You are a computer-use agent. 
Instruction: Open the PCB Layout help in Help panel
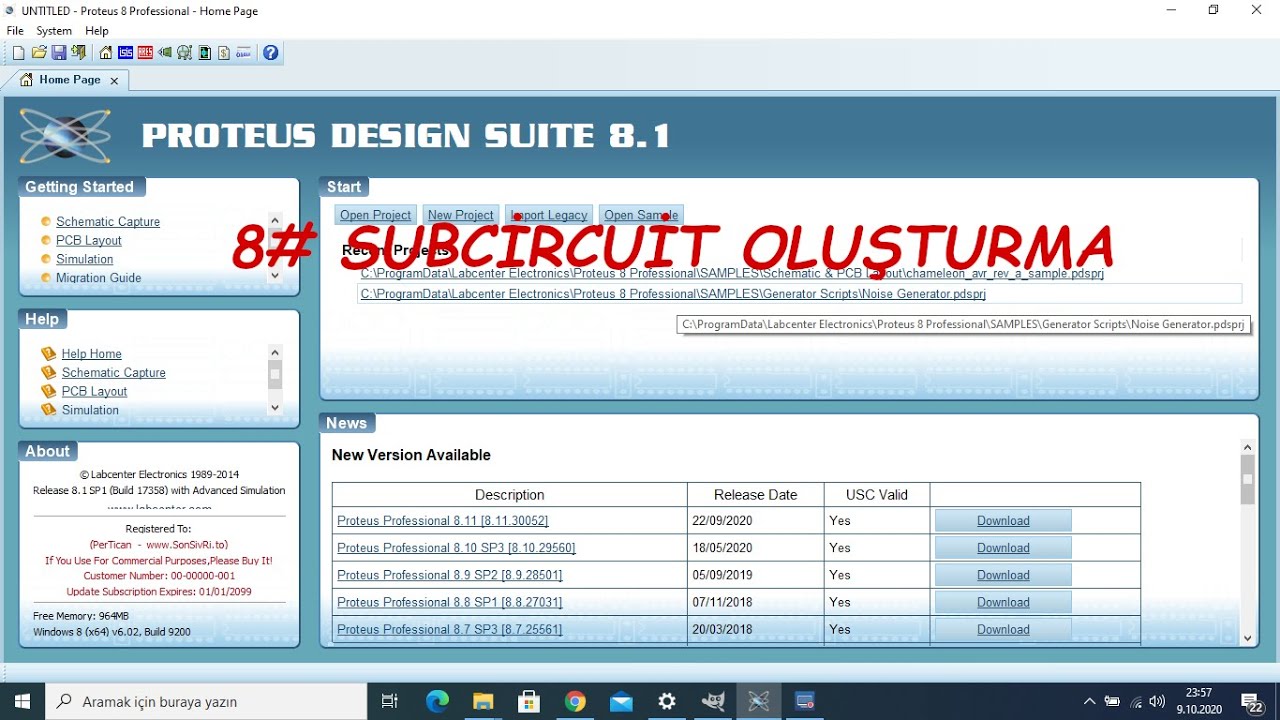pyautogui.click(x=95, y=391)
